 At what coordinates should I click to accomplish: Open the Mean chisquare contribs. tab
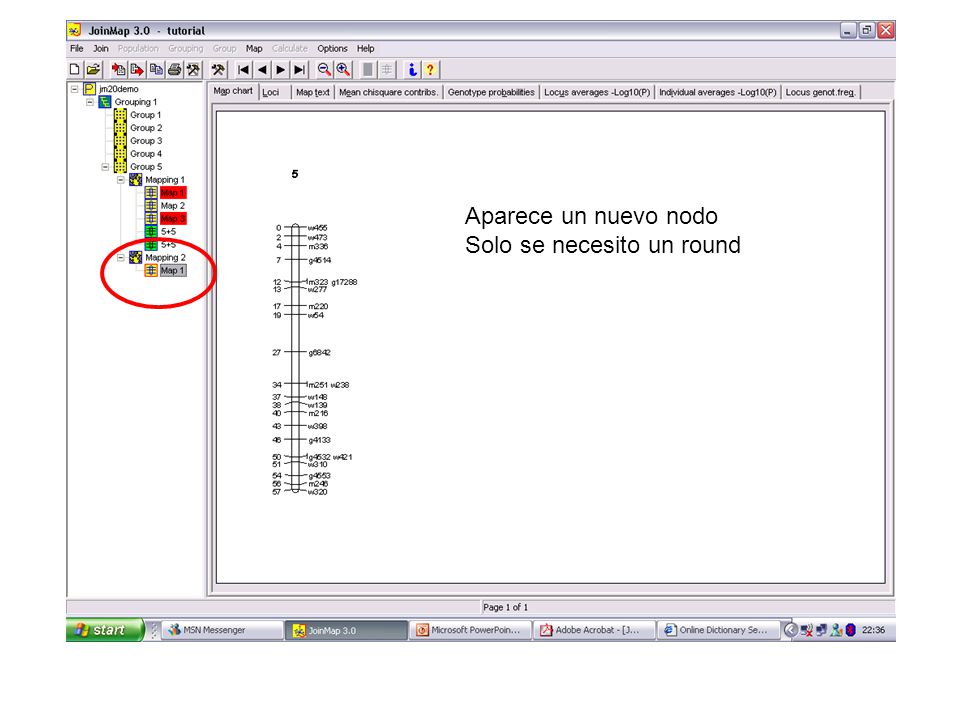tap(389, 92)
